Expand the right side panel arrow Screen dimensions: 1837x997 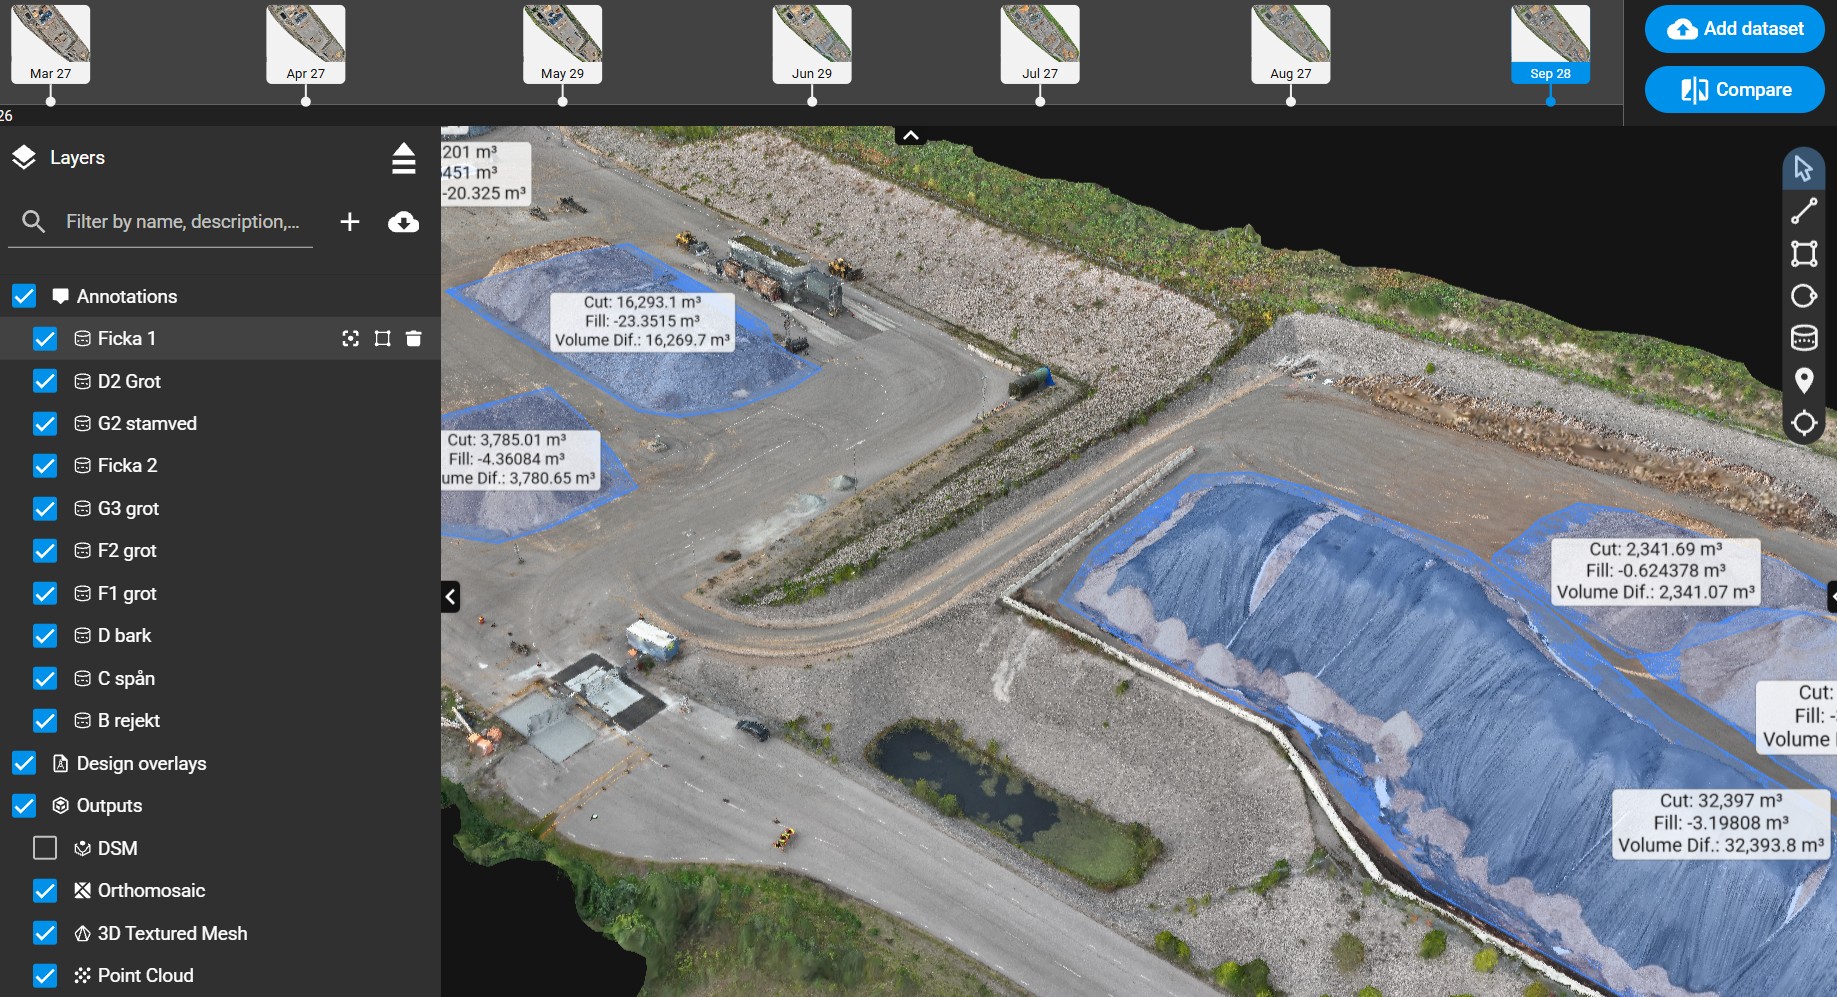[1831, 597]
